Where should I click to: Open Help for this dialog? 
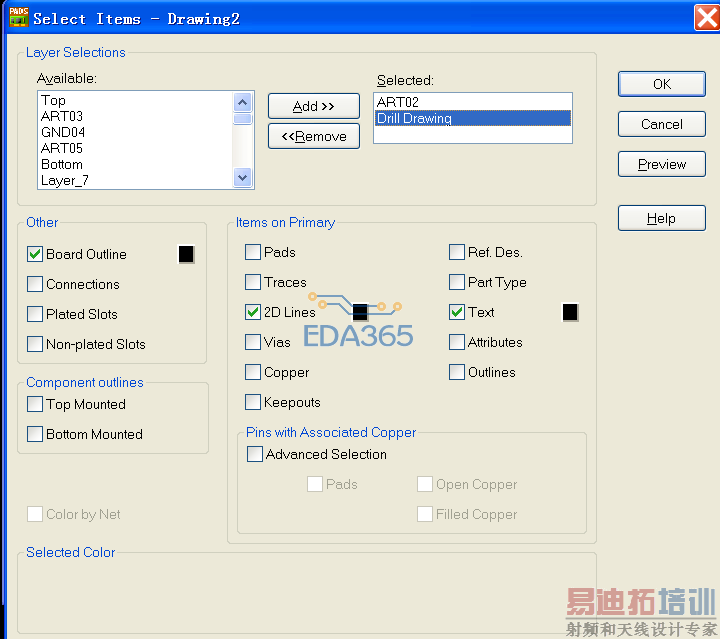tap(662, 218)
